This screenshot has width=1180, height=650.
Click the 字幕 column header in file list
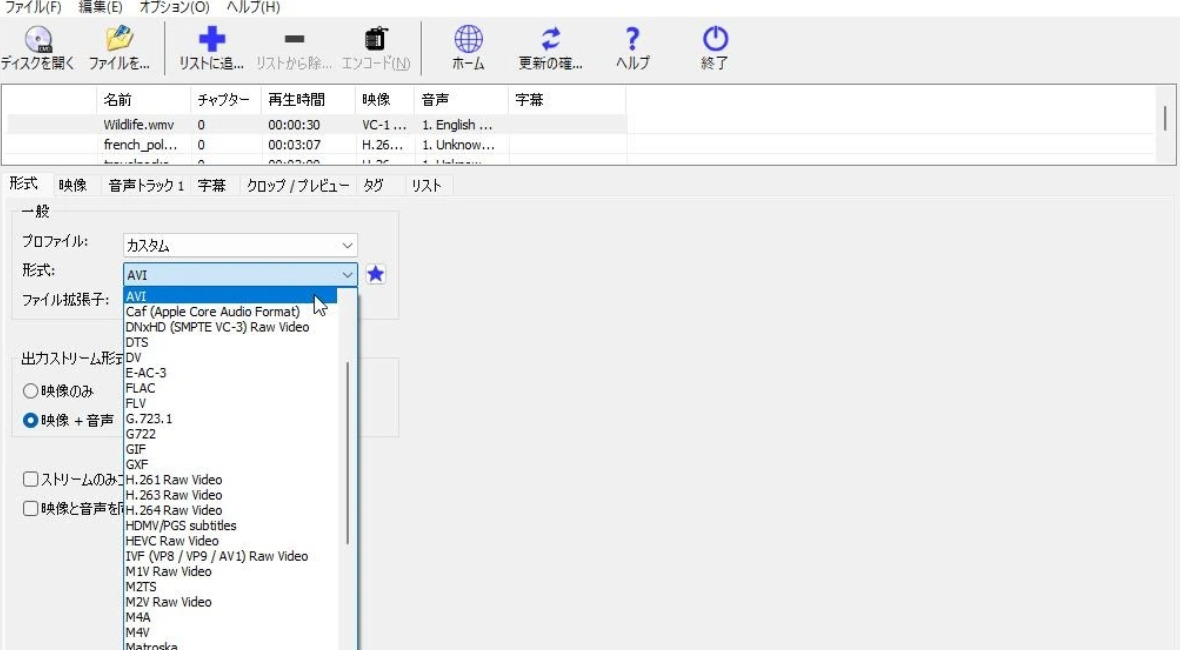click(x=567, y=99)
